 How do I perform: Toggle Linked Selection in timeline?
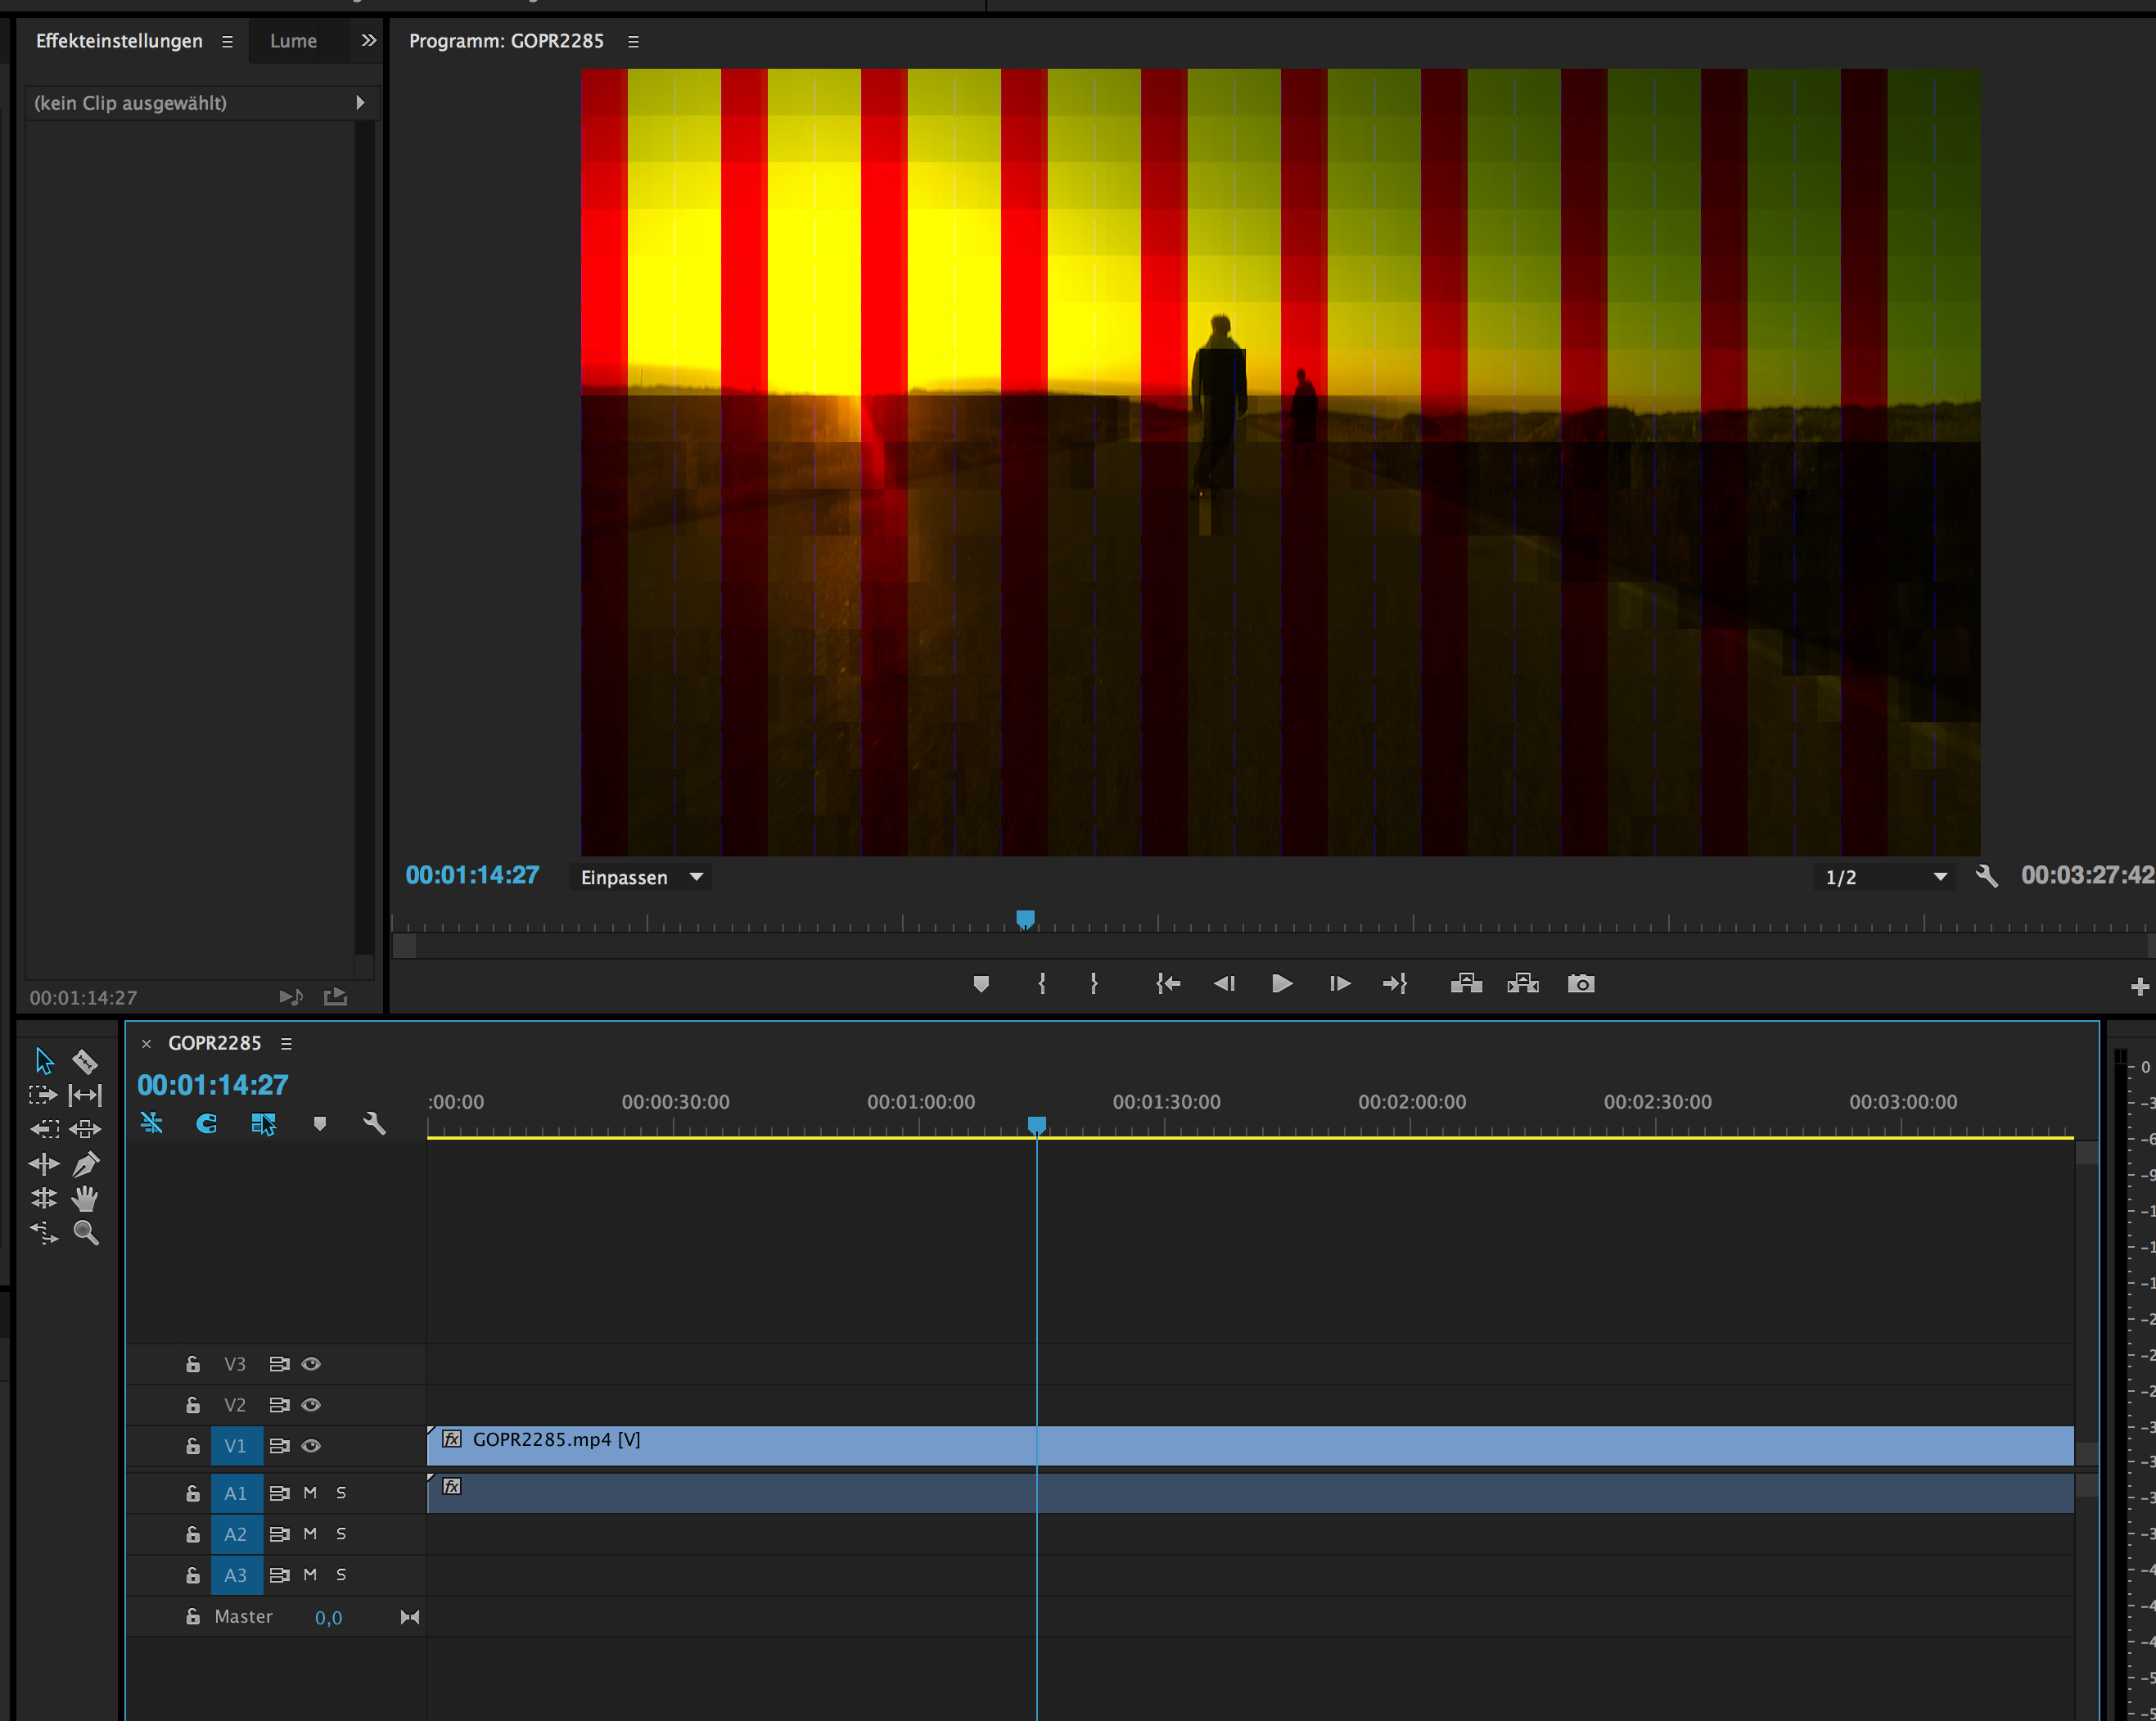click(263, 1124)
